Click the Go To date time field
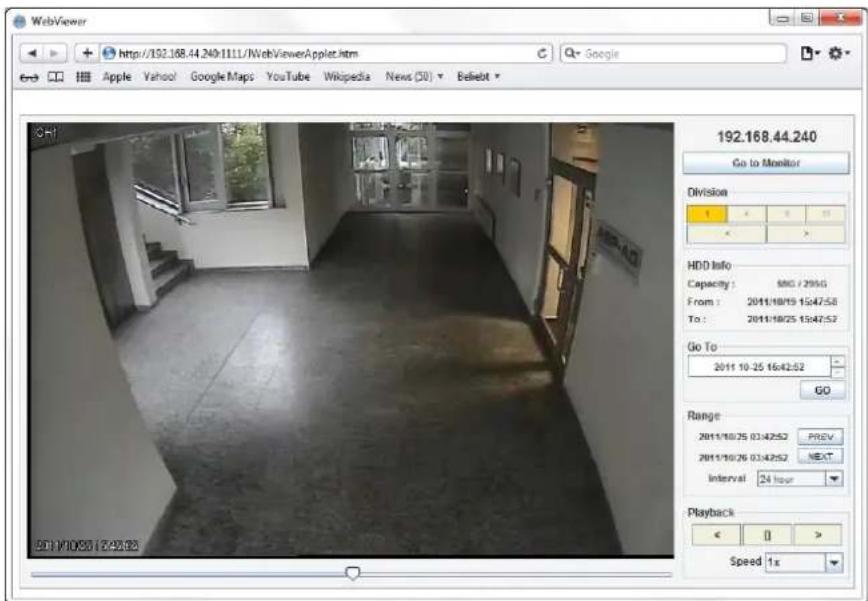868x601 pixels. tap(759, 367)
